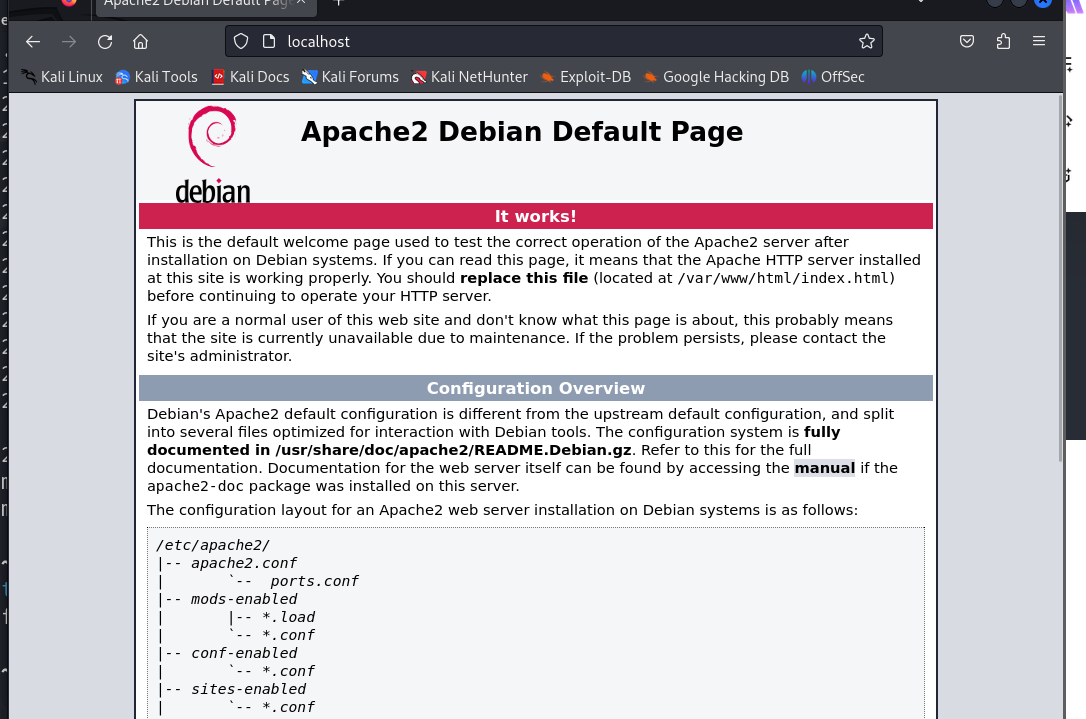Open the tracking protection shield icon
This screenshot has height=719, width=1086.
click(240, 42)
